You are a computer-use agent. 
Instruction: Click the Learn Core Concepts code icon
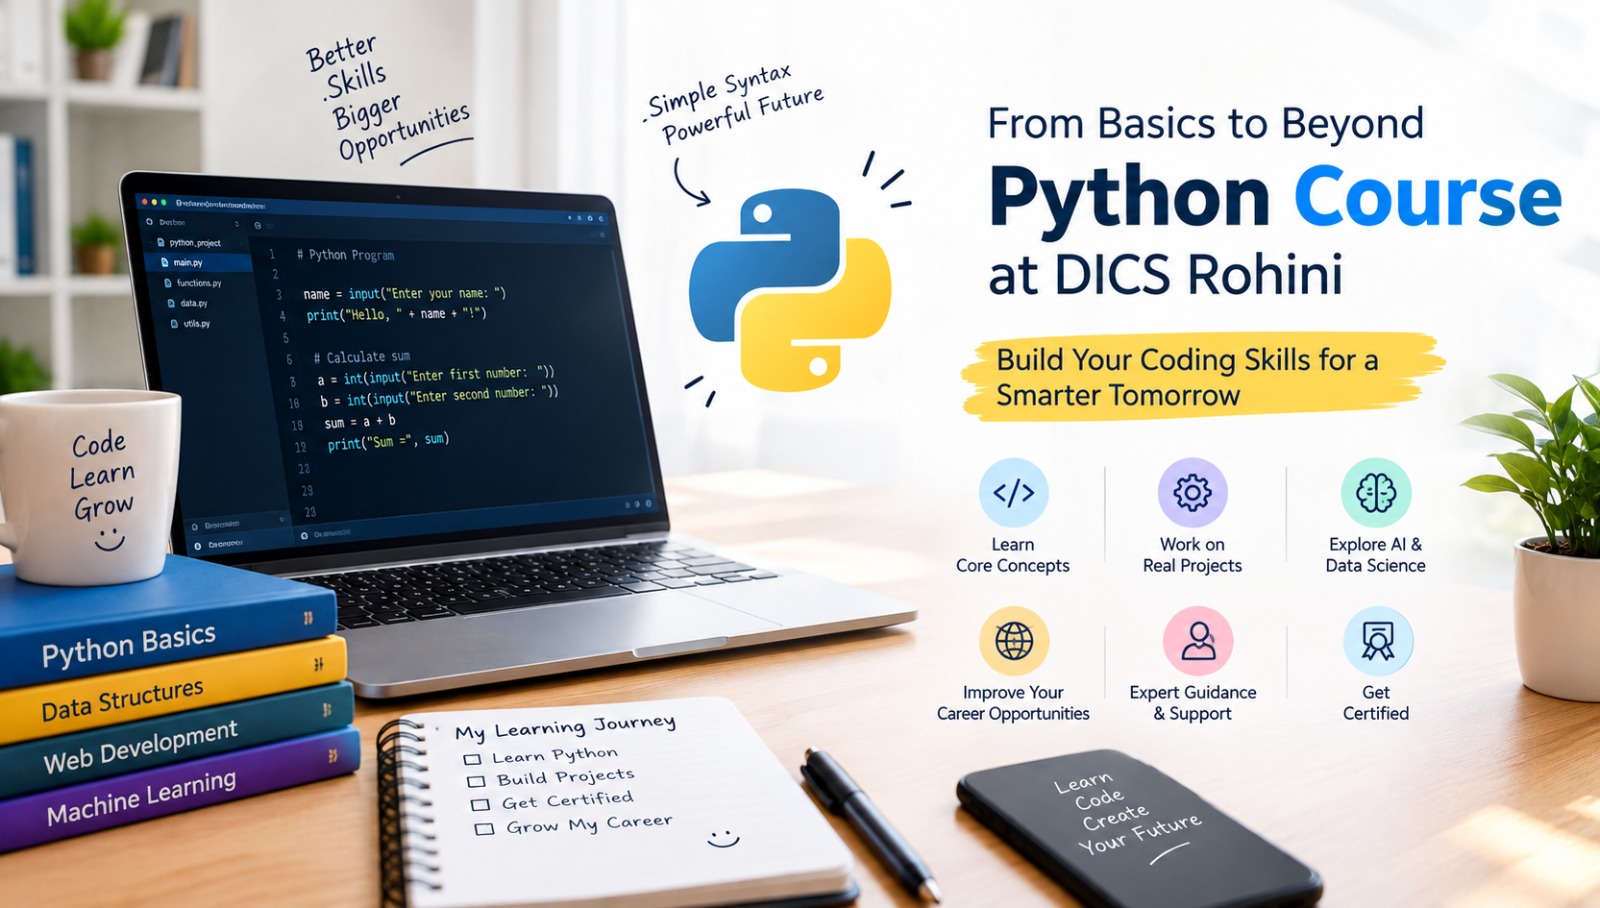[x=1013, y=493]
